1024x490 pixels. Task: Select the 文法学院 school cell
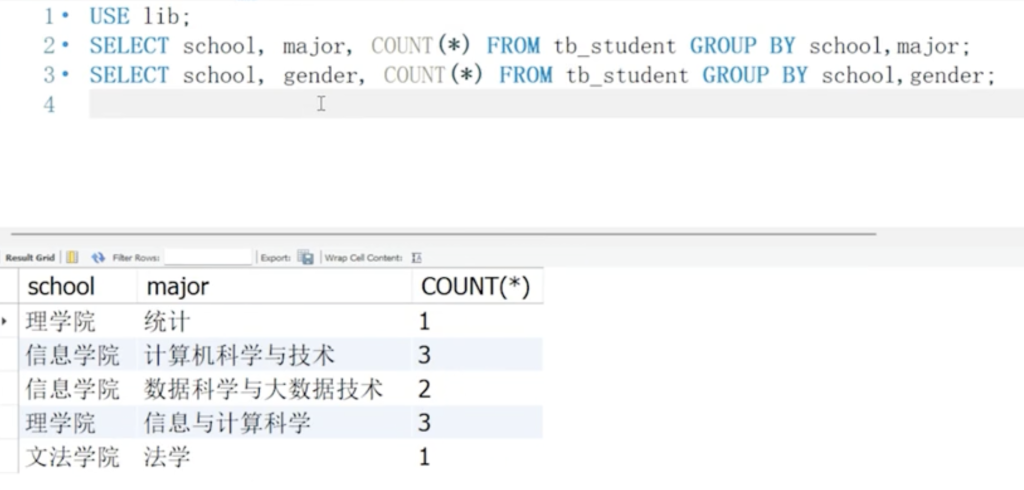72,457
